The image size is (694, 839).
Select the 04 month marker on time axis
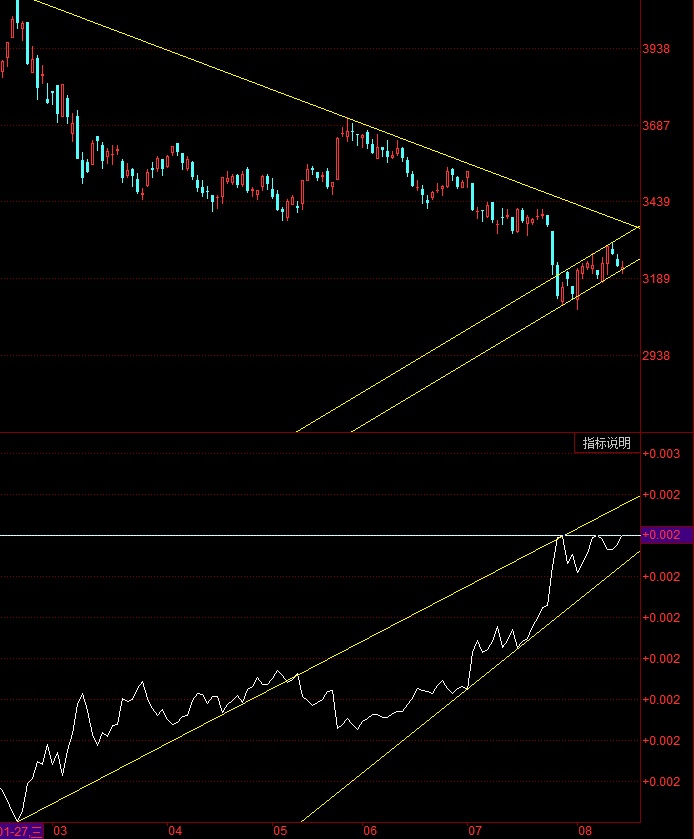click(175, 831)
